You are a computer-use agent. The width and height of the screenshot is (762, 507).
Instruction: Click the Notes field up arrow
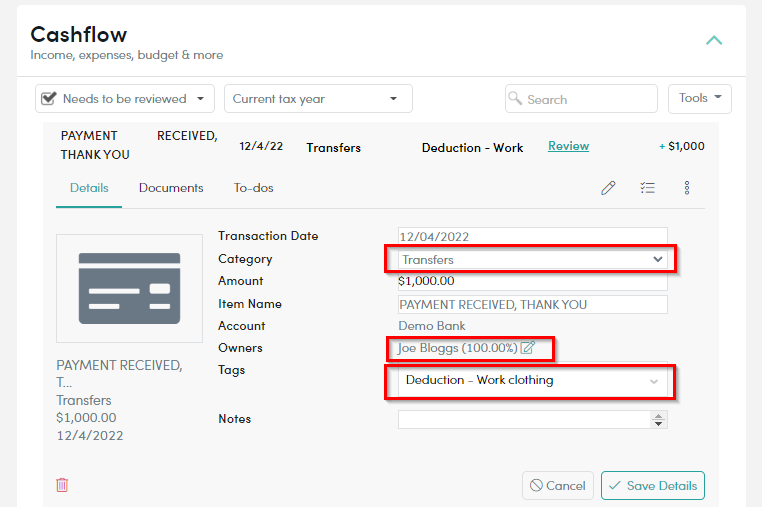658,416
